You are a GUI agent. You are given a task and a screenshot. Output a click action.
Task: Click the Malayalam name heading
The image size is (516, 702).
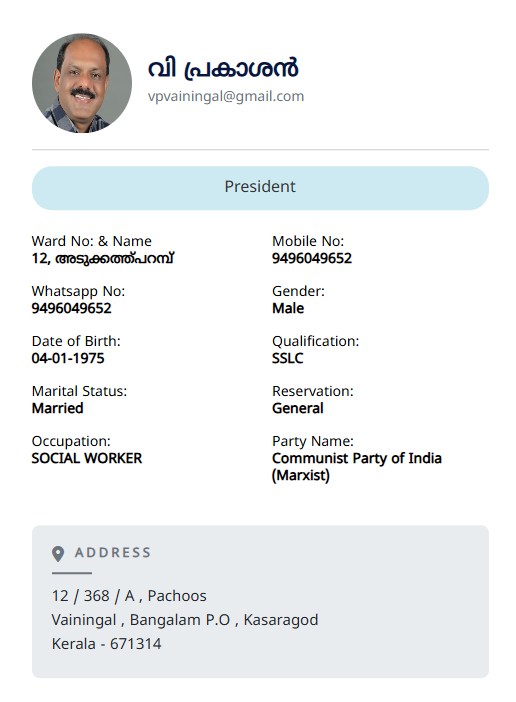coord(223,68)
